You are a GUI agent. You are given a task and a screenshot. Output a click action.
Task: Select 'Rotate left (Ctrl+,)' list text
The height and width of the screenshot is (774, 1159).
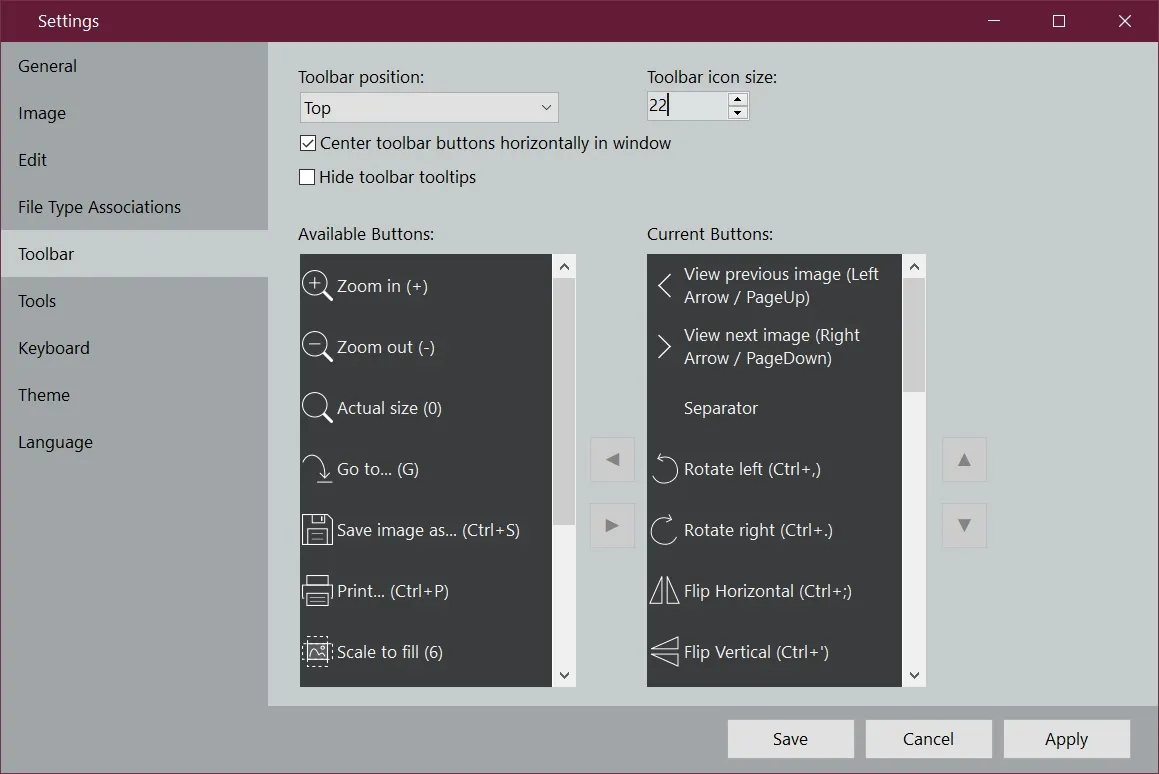(x=752, y=469)
